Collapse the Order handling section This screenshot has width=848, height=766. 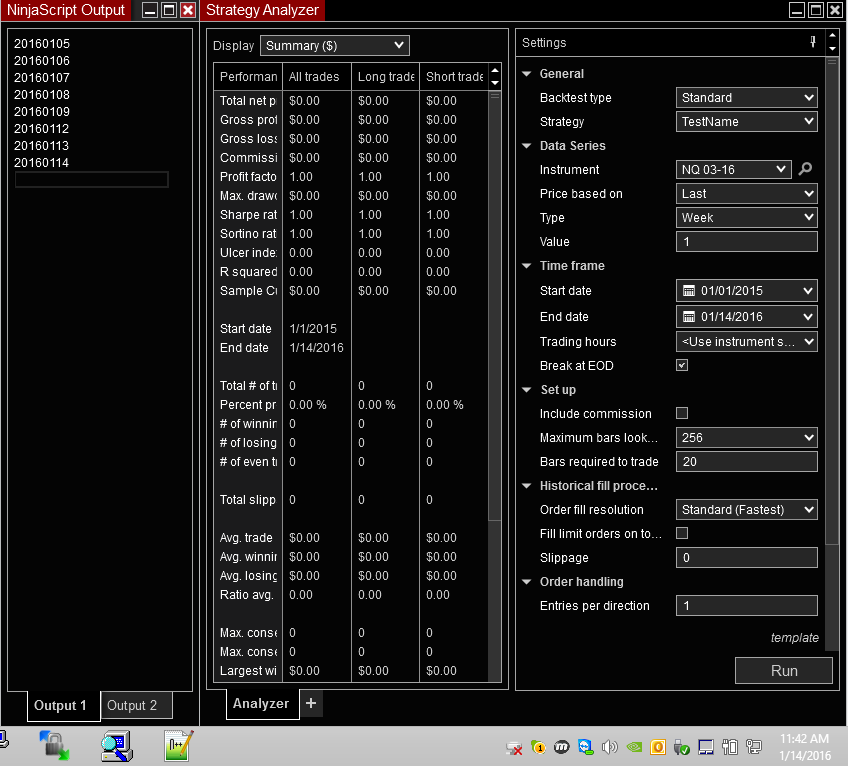point(527,582)
